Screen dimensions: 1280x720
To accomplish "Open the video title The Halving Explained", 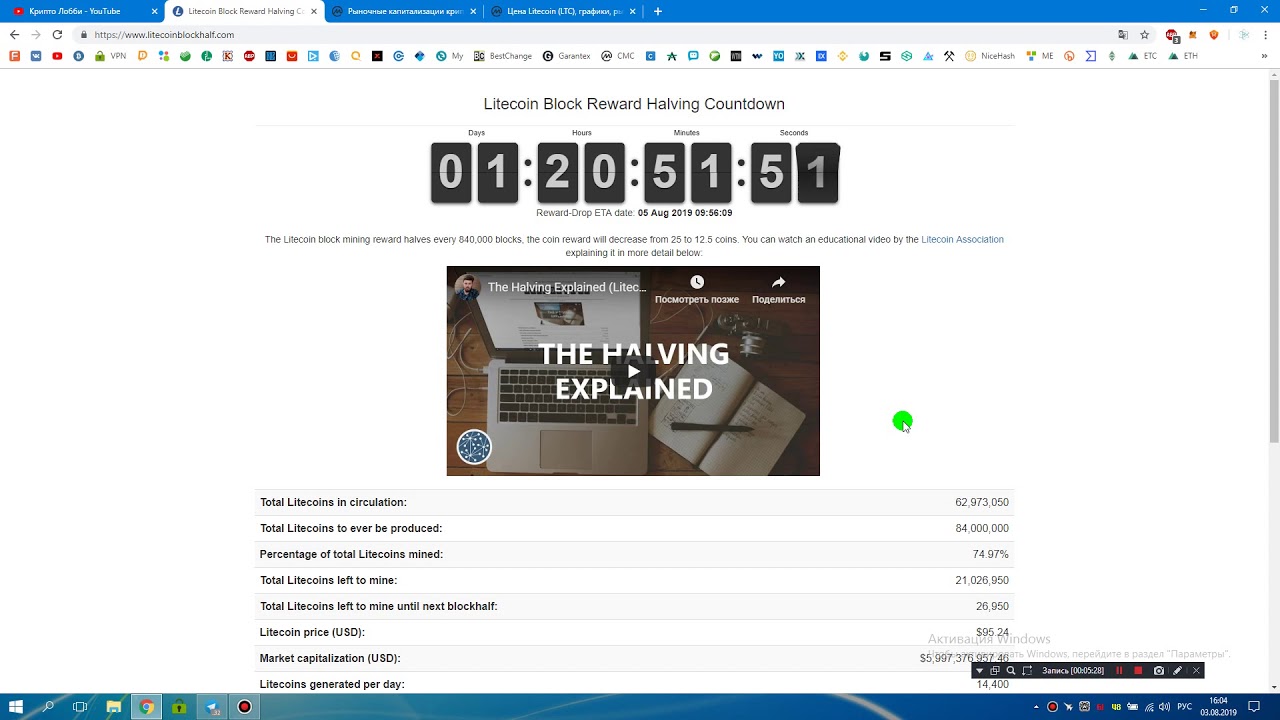I will 567,287.
